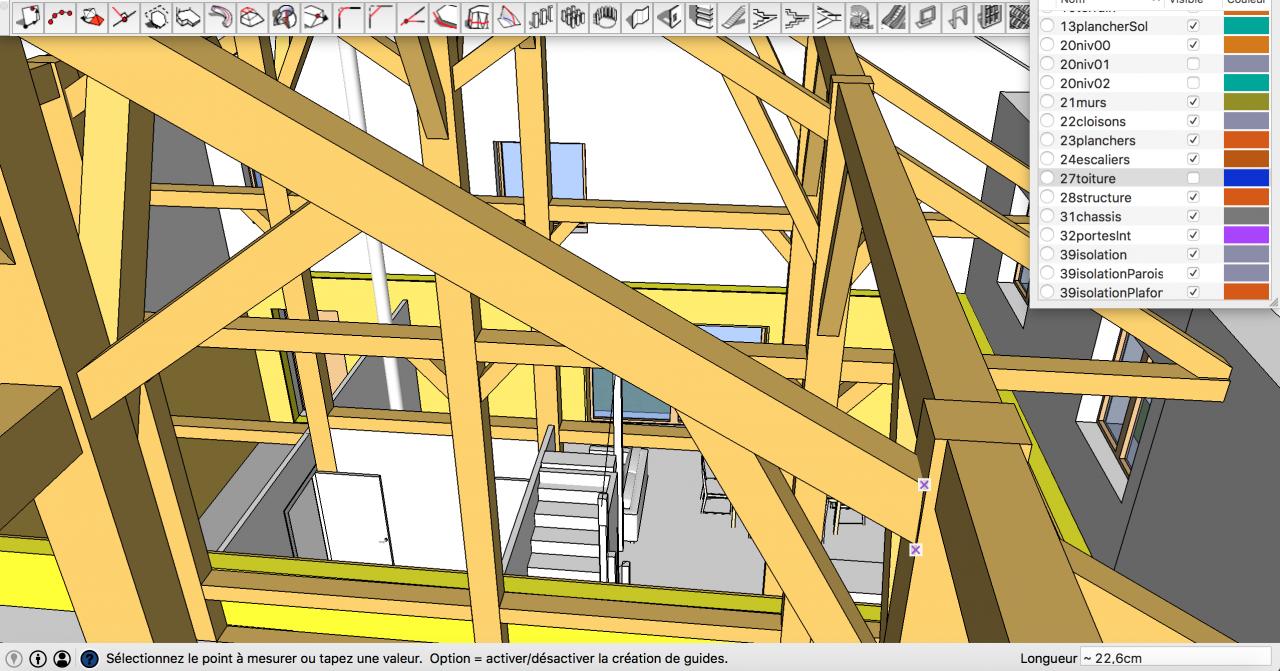Viewport: 1280px width, 671px height.
Task: Click the Longueur measurement input field
Action: point(1176,658)
